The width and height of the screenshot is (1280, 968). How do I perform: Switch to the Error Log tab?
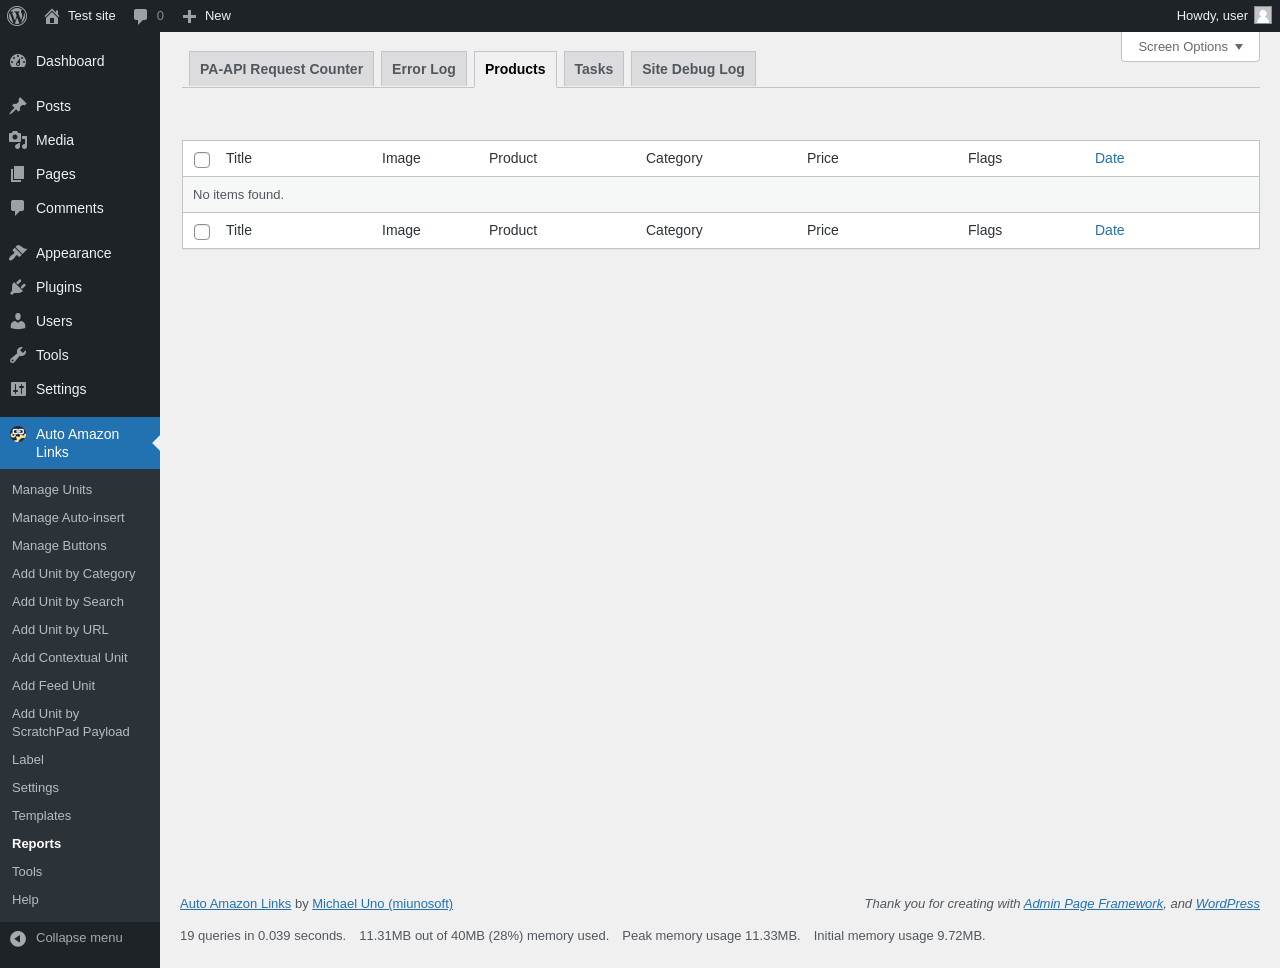click(424, 69)
